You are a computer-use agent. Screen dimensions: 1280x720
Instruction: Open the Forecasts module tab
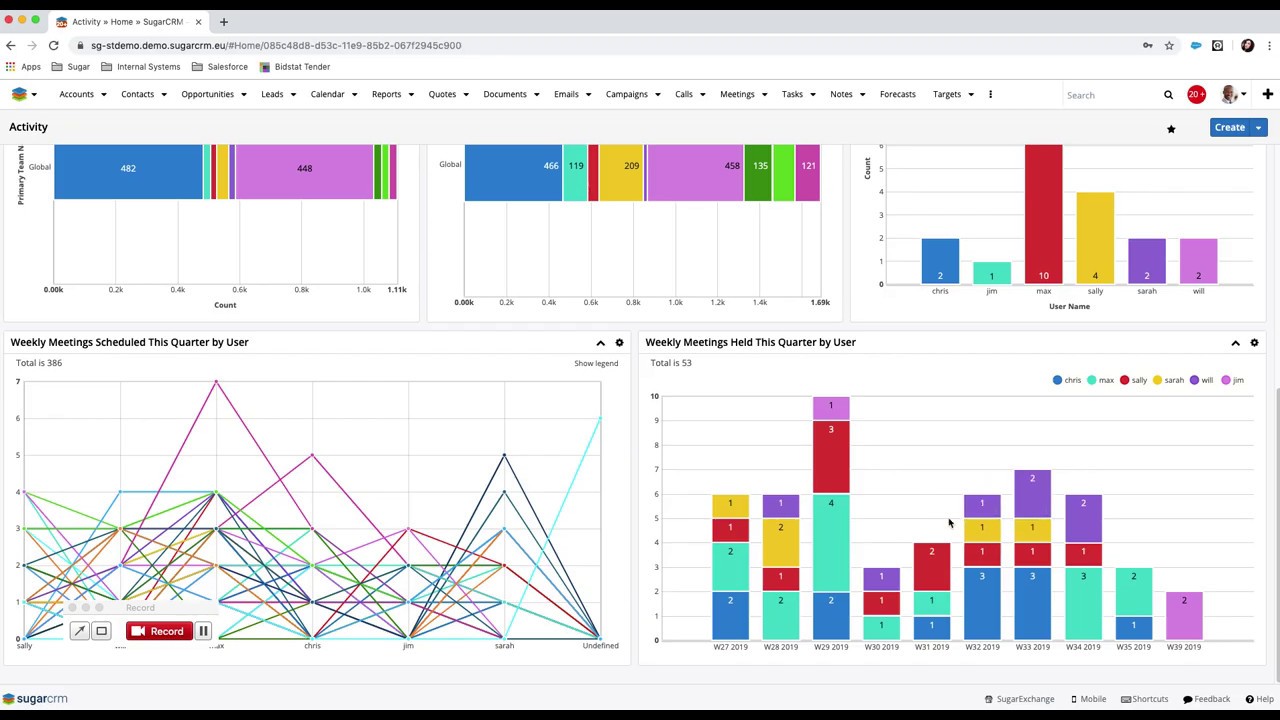point(897,94)
